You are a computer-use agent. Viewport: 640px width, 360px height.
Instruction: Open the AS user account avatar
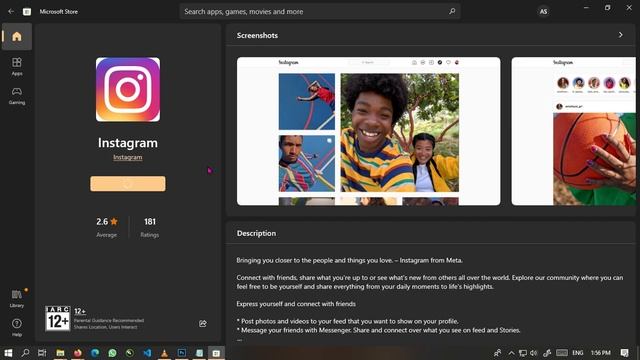pyautogui.click(x=543, y=11)
